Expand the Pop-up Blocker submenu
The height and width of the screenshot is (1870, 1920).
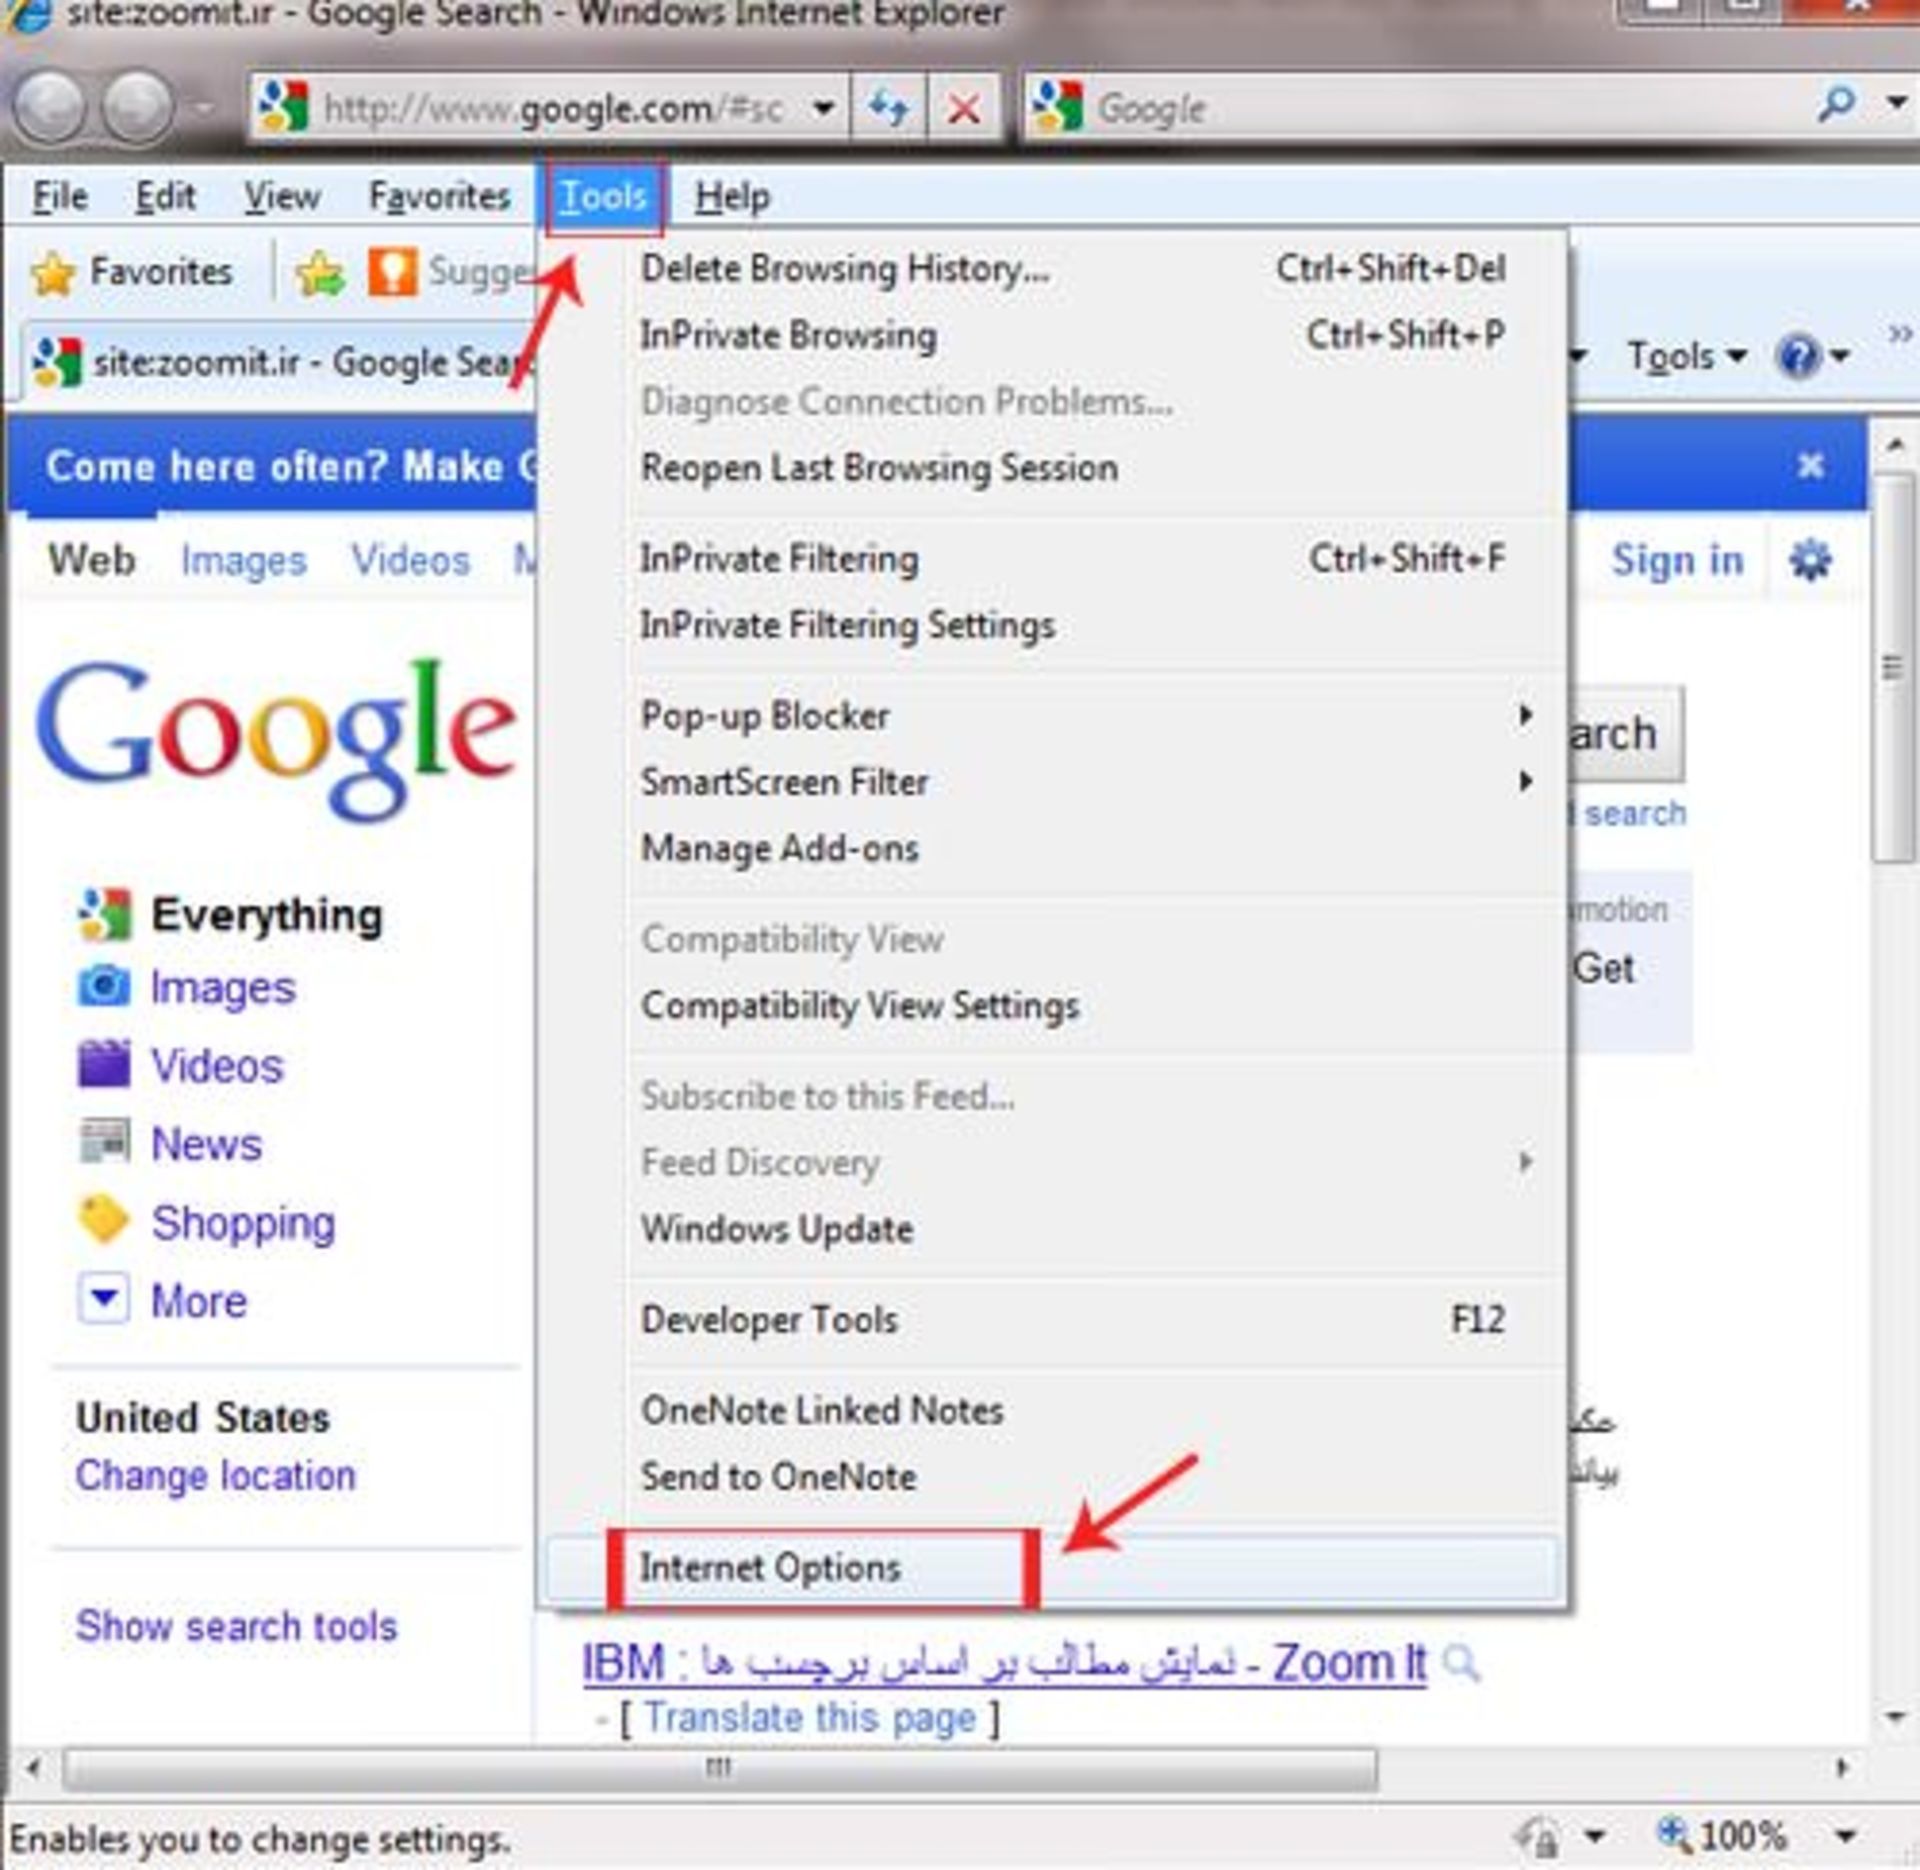[1525, 715]
